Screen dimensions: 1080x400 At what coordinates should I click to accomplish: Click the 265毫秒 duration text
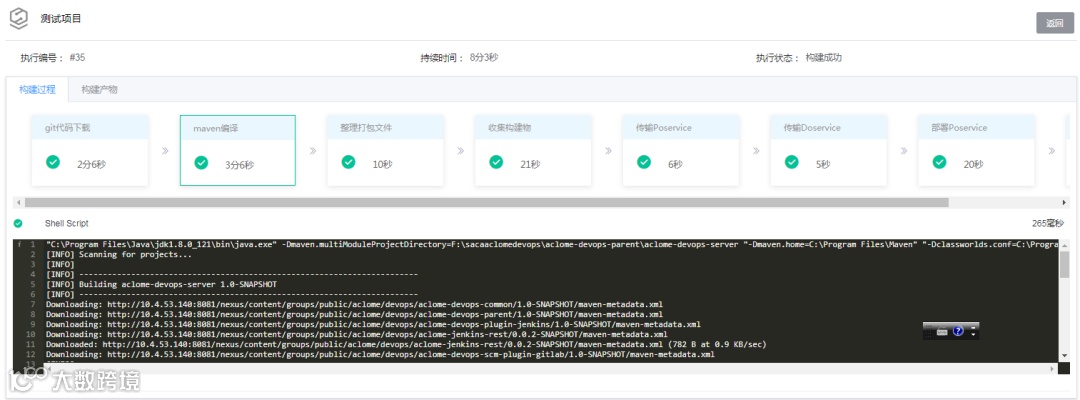click(x=1047, y=223)
